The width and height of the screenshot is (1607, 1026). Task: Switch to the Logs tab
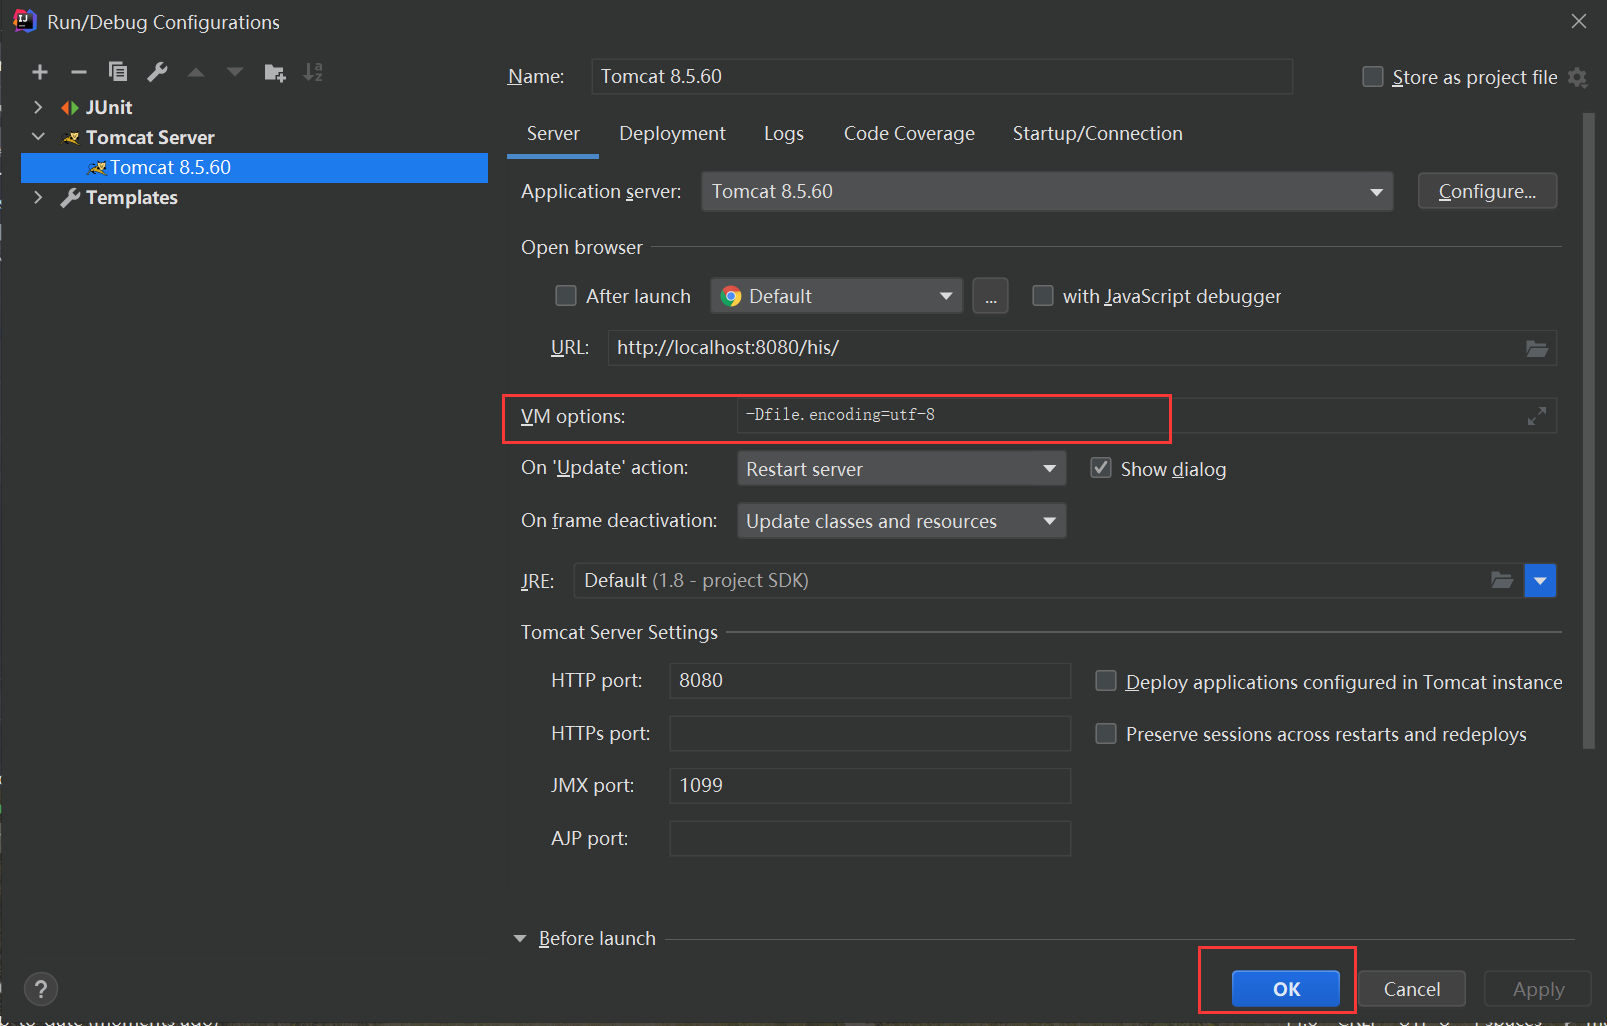784,133
